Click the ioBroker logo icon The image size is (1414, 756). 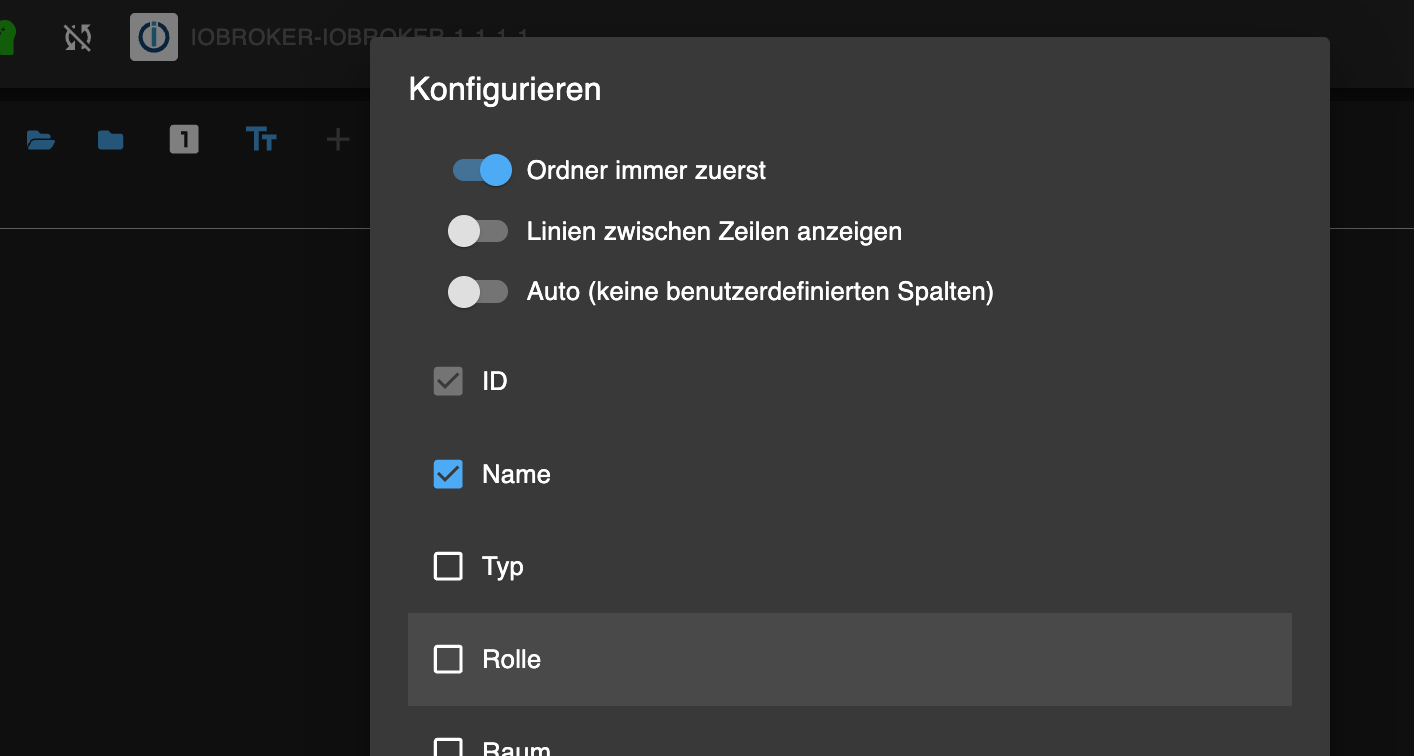(154, 37)
